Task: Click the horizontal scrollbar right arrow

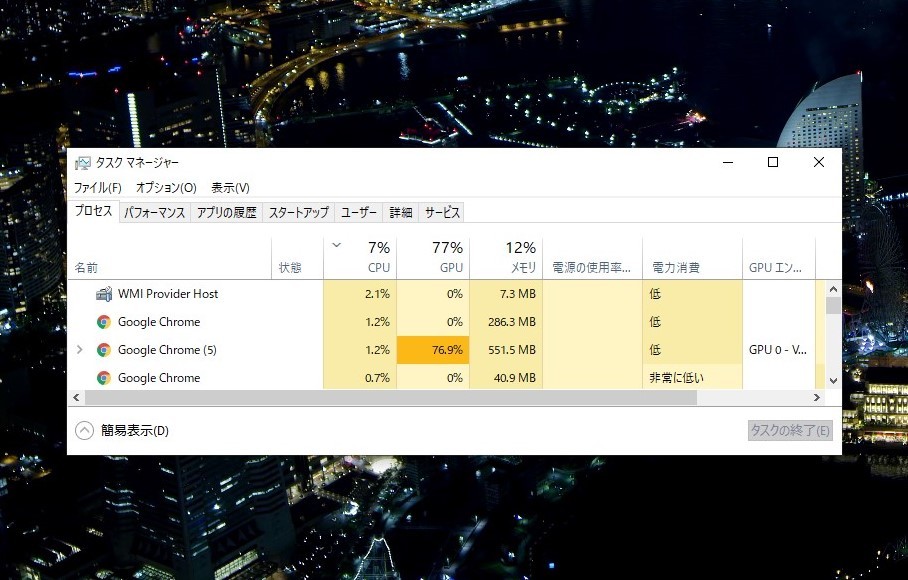Action: (x=817, y=397)
